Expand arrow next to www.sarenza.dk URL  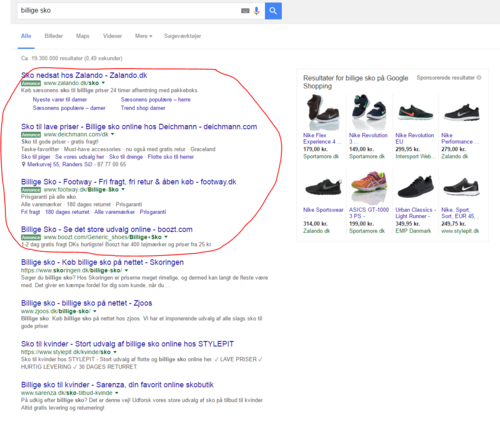[117, 393]
